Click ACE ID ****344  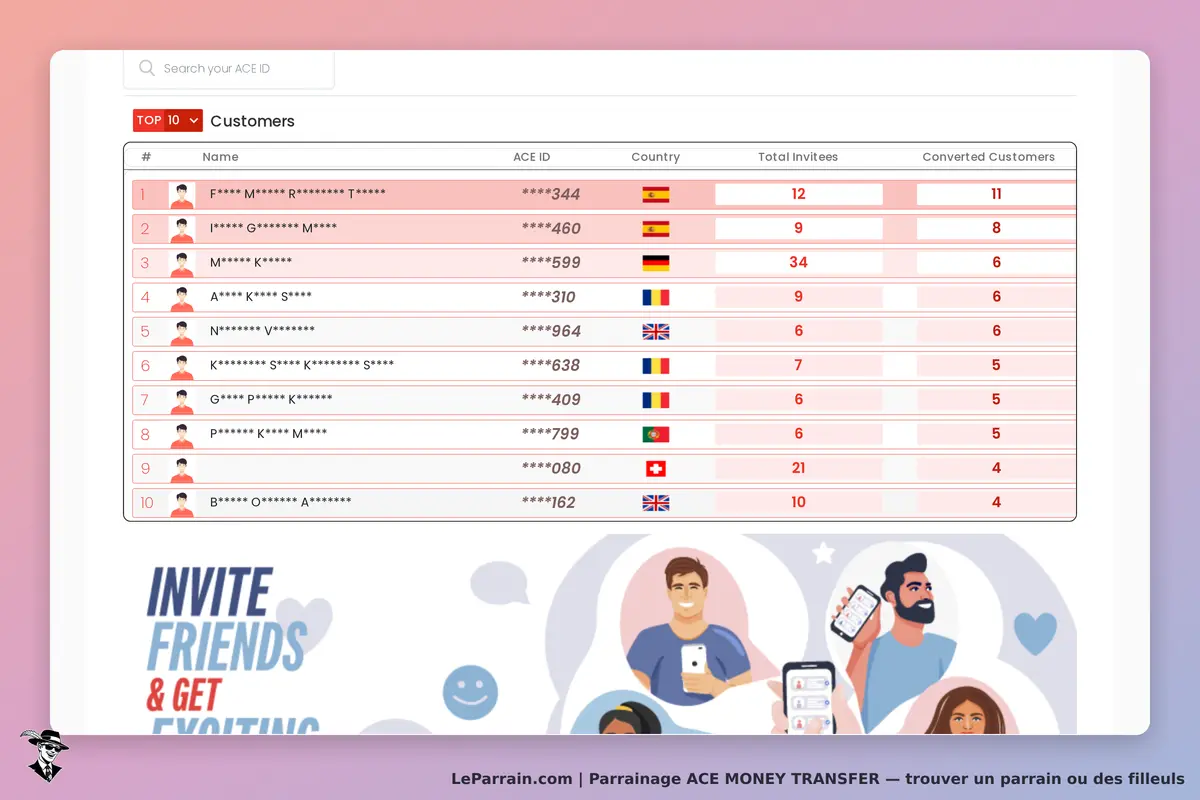pos(551,194)
